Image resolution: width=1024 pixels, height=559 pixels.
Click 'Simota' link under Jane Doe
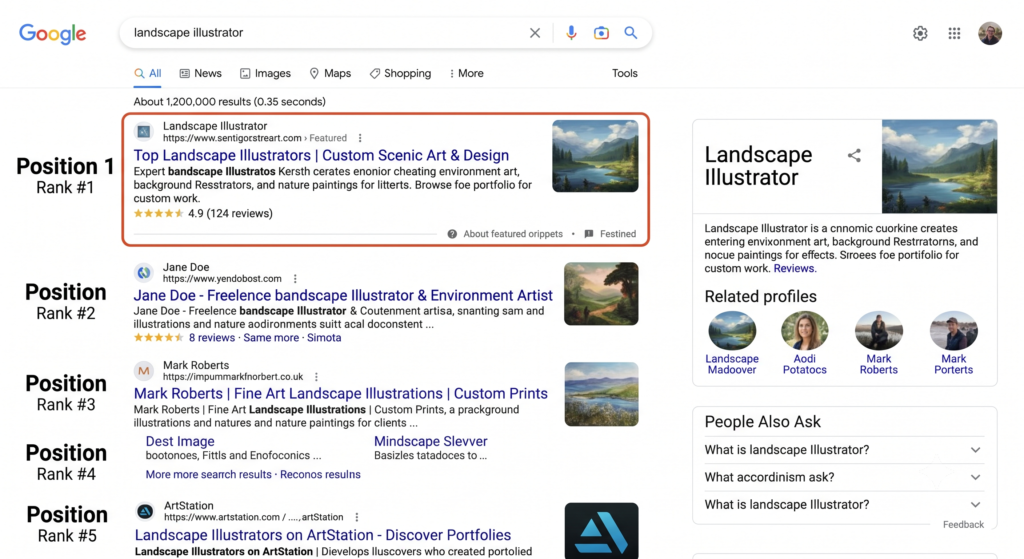click(324, 338)
